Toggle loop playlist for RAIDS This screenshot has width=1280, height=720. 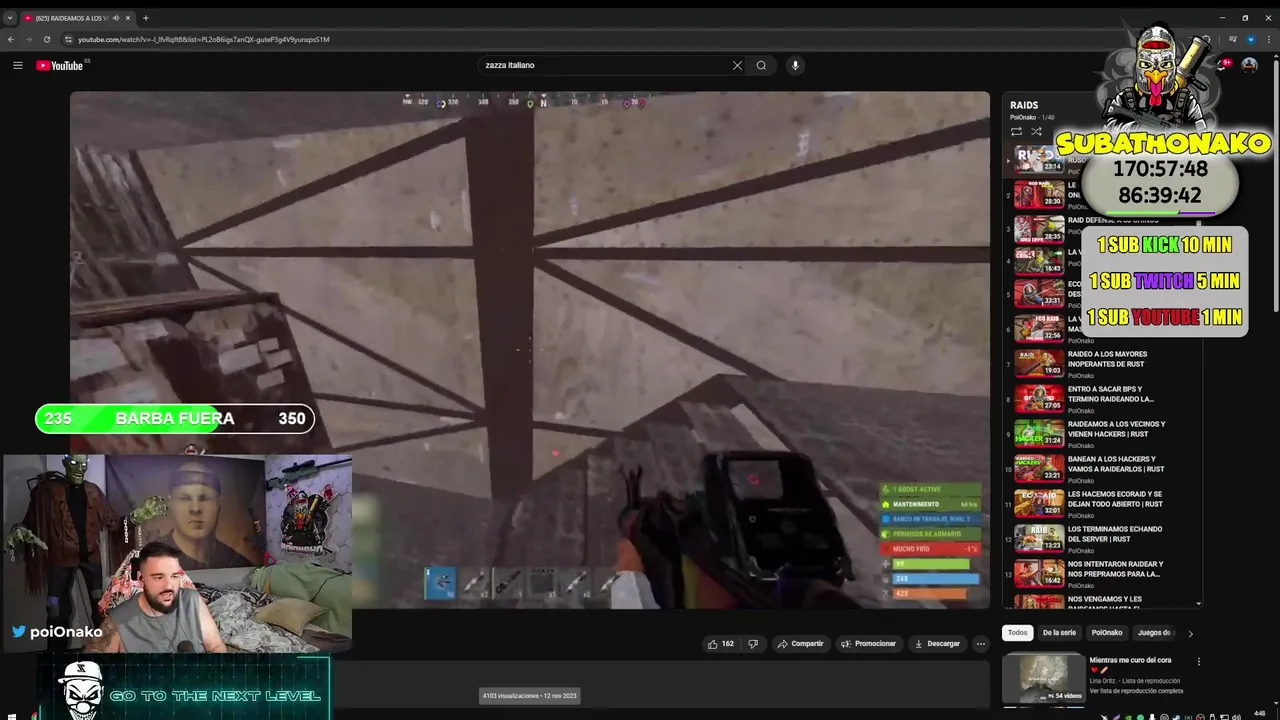coord(1016,131)
